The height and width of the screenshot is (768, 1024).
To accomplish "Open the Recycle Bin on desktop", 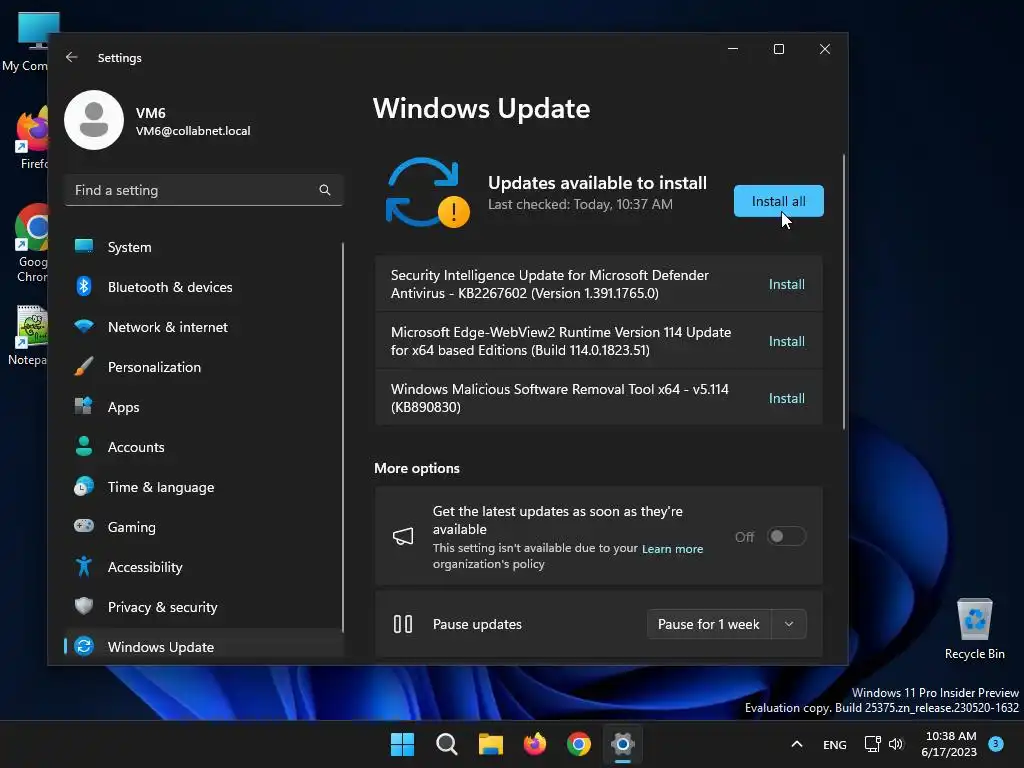I will coord(974,629).
